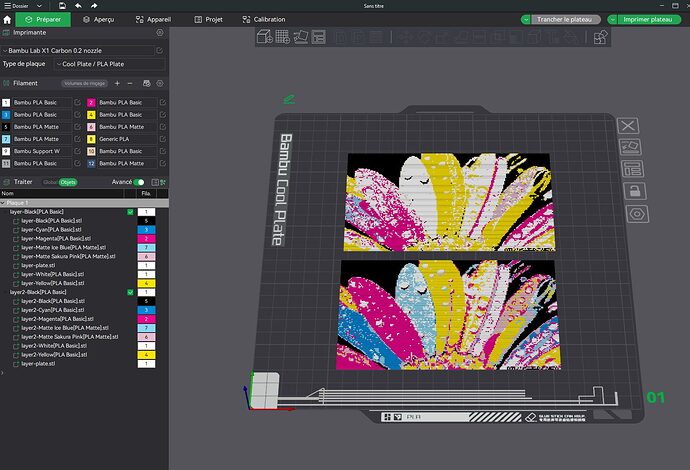
Task: Click the filament 4 yellow color swatch
Action: pos(91,115)
